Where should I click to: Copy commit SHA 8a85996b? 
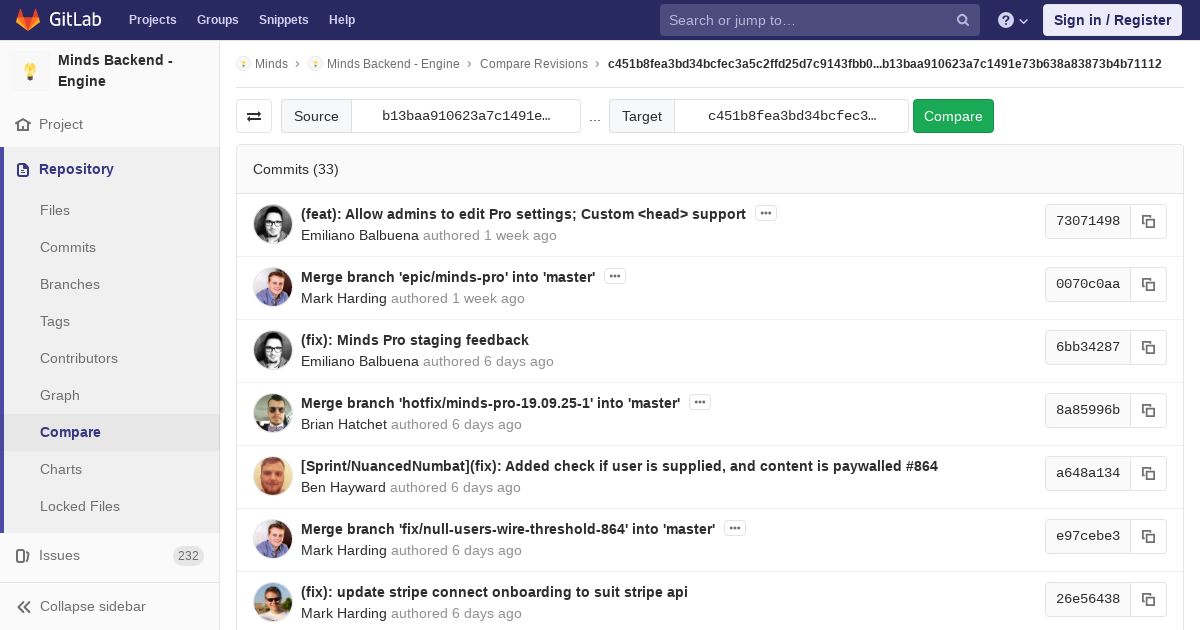[1148, 410]
